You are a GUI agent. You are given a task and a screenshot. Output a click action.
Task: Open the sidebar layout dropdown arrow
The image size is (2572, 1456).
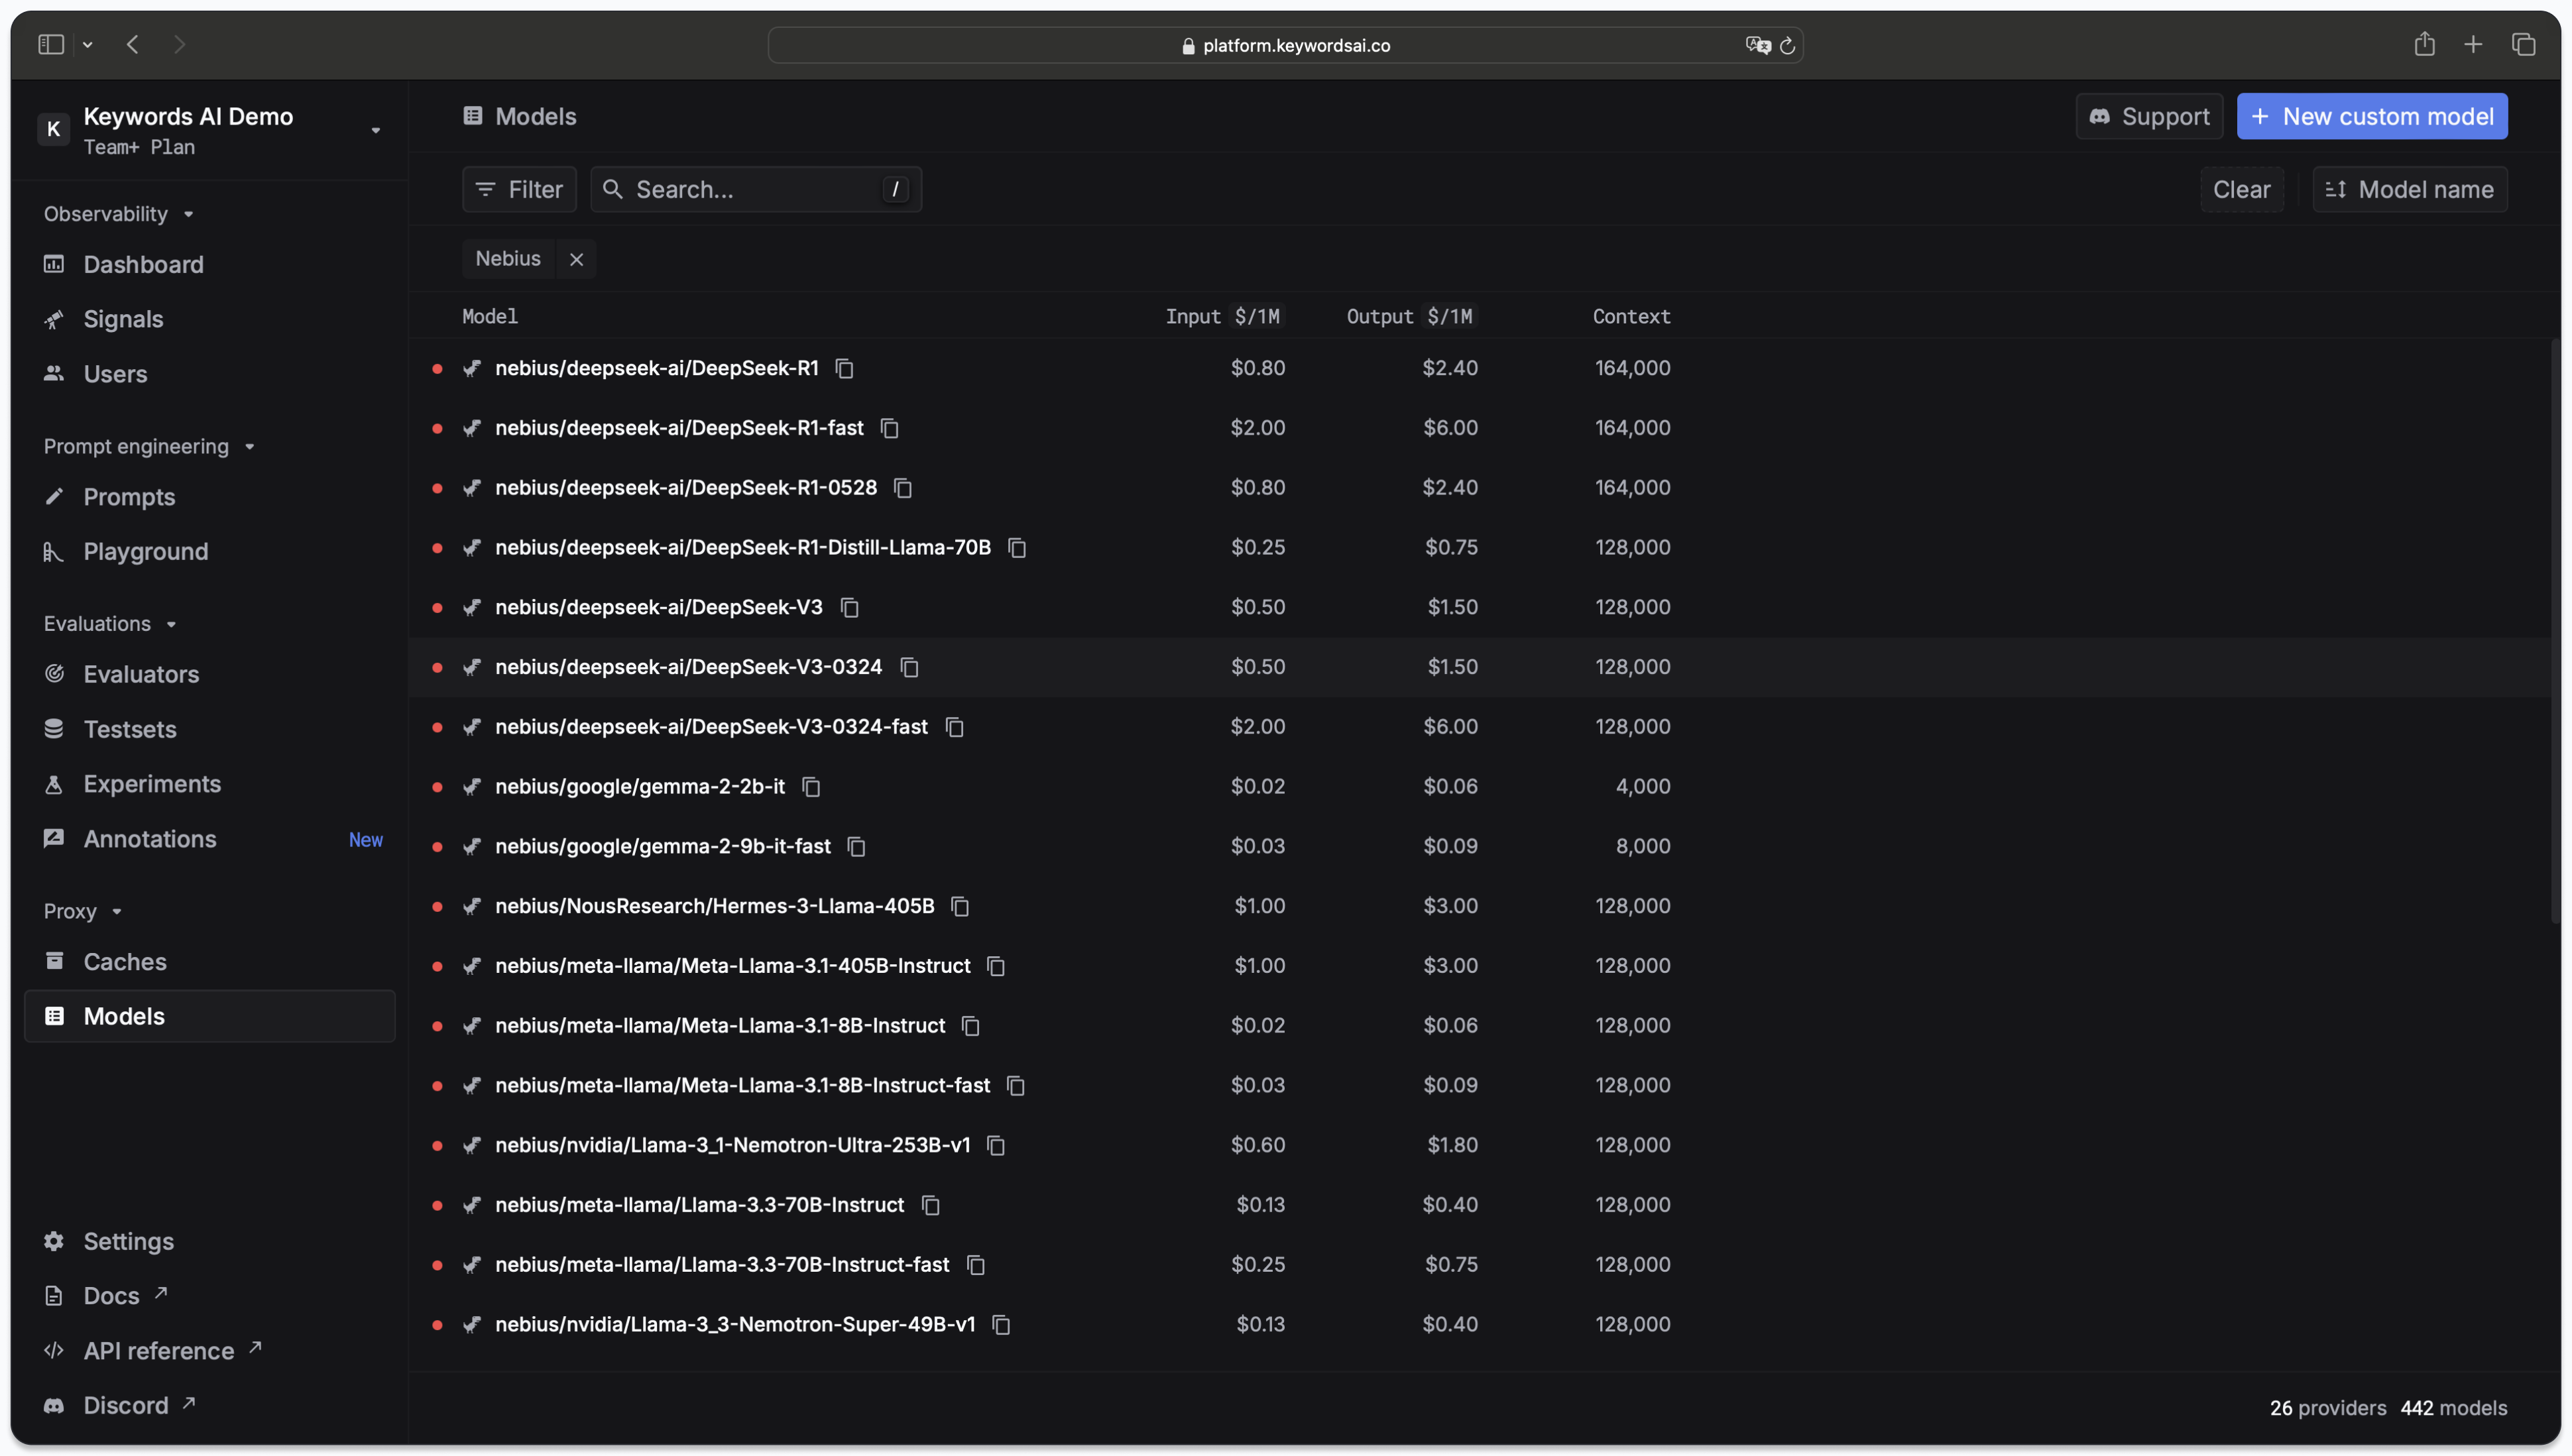(x=88, y=45)
